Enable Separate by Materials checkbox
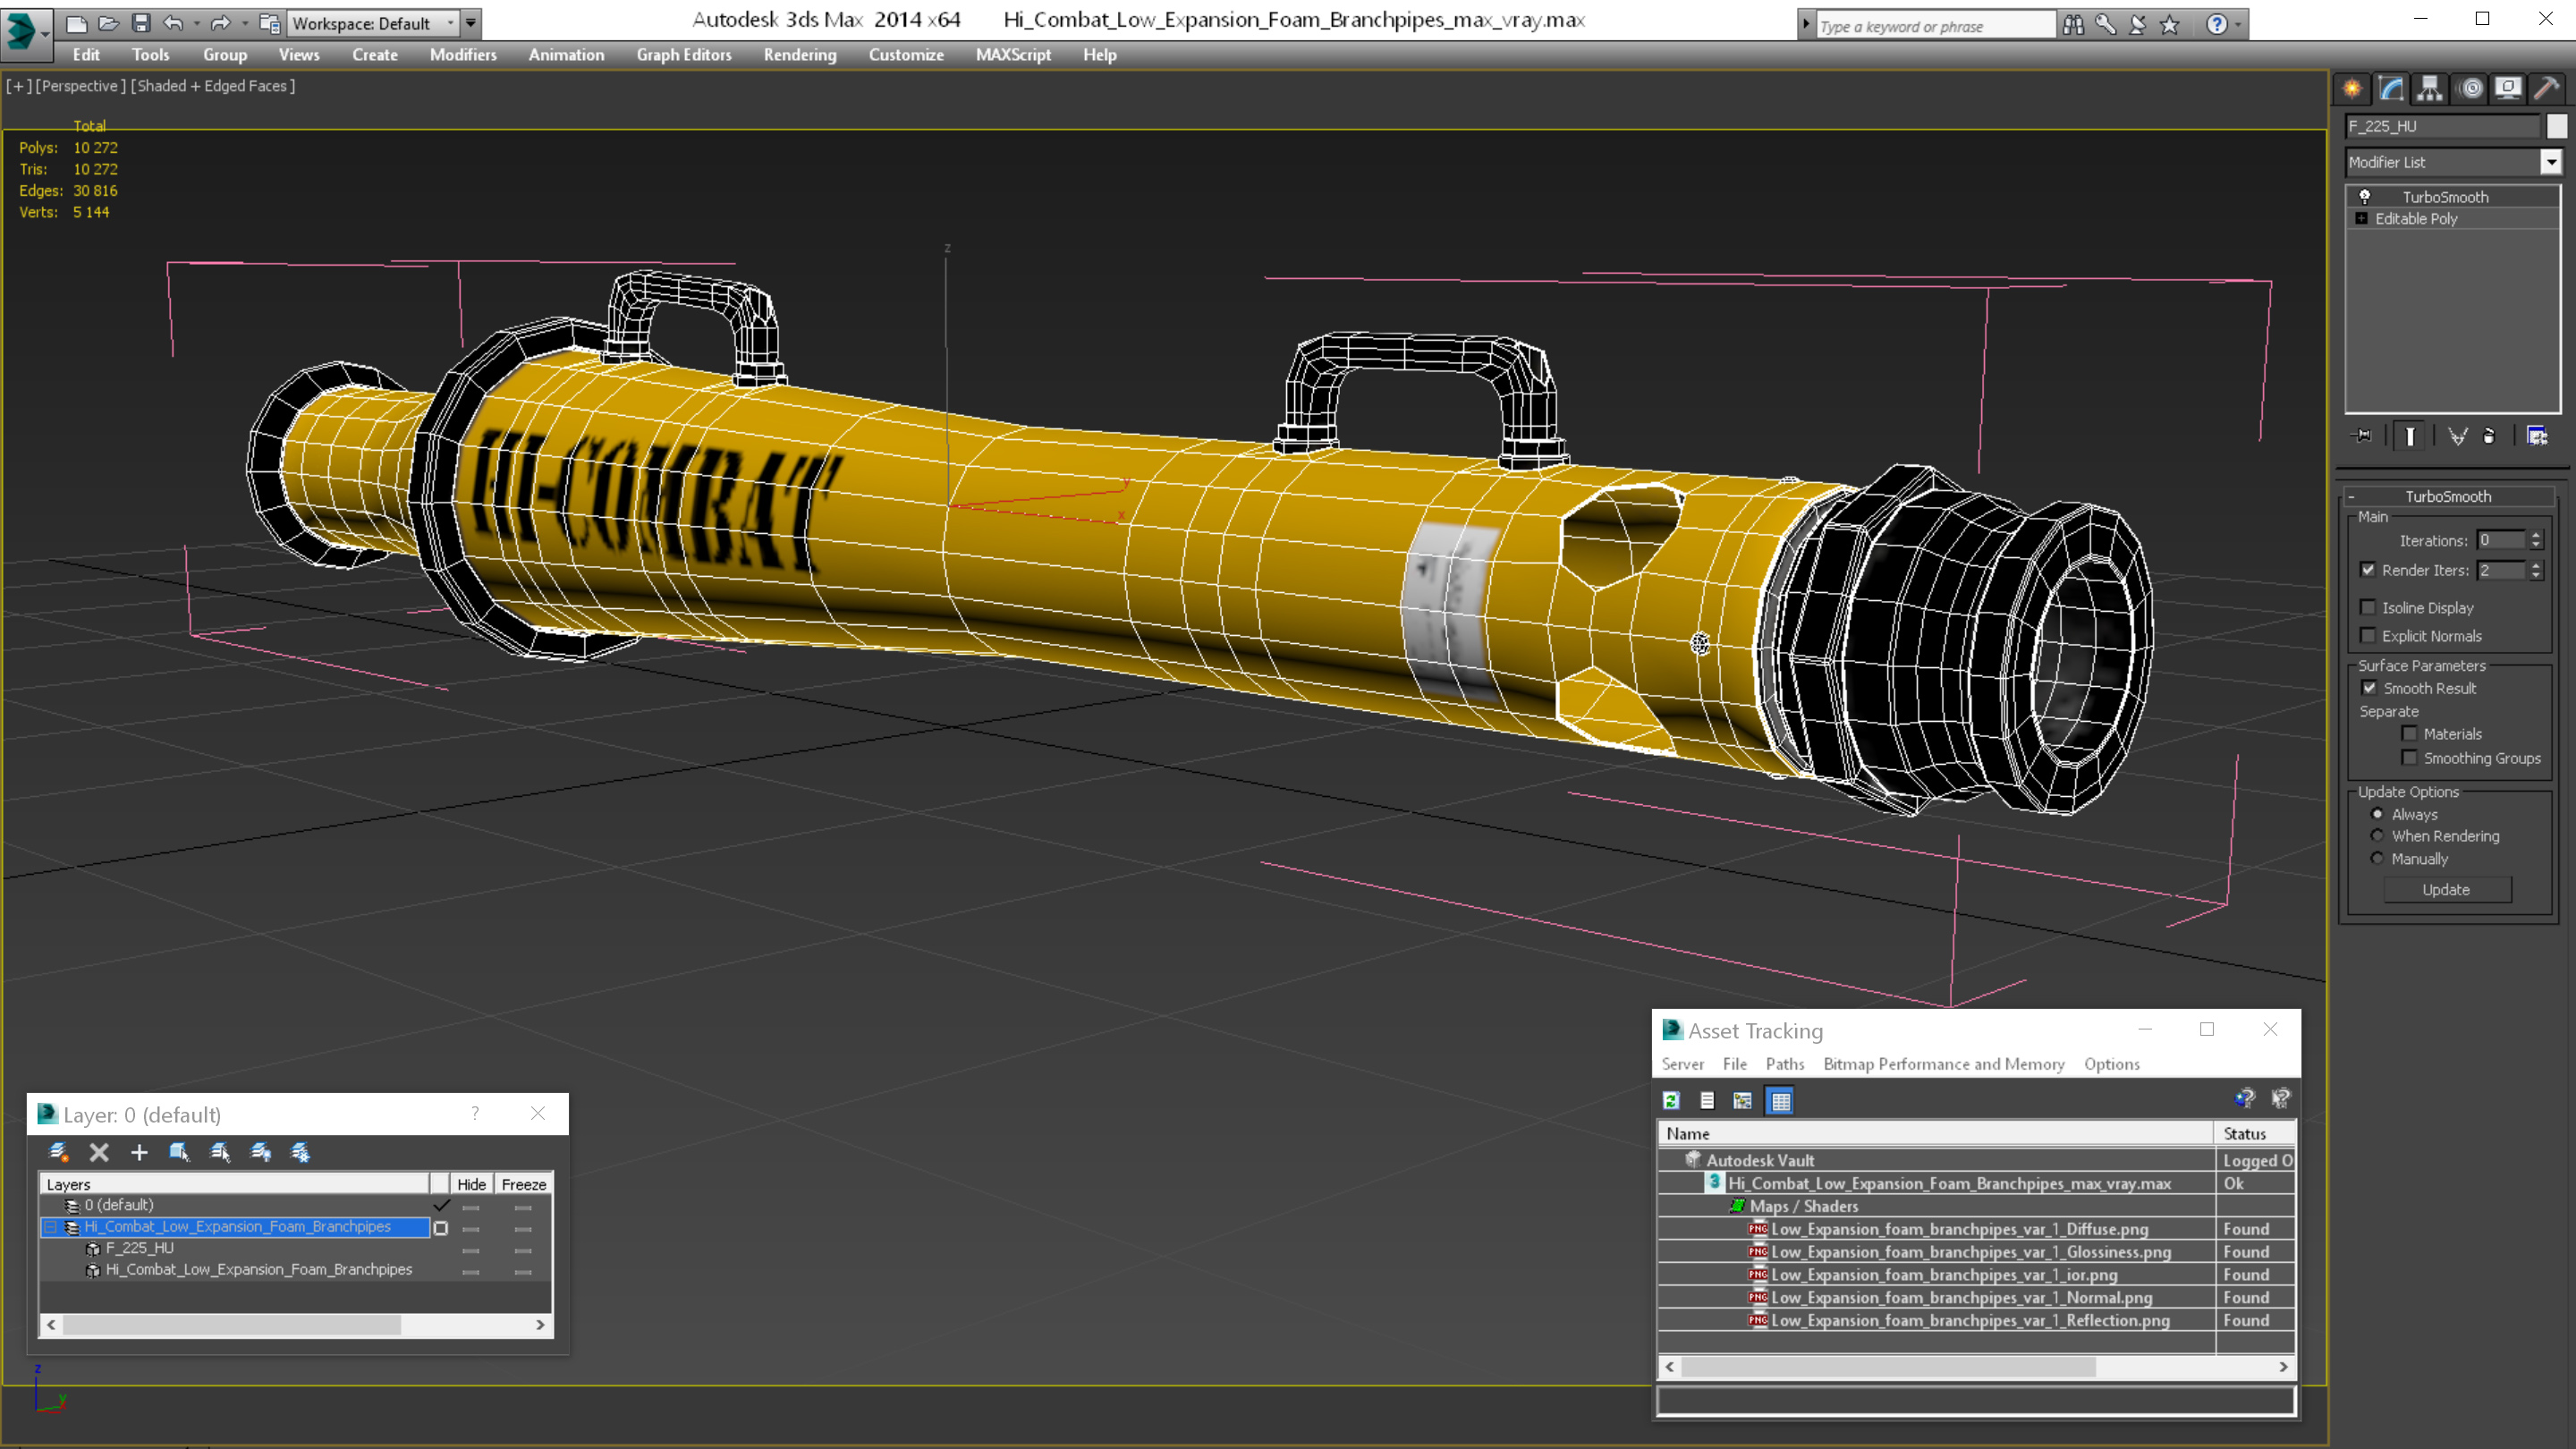Viewport: 2576px width, 1449px height. [x=2410, y=733]
